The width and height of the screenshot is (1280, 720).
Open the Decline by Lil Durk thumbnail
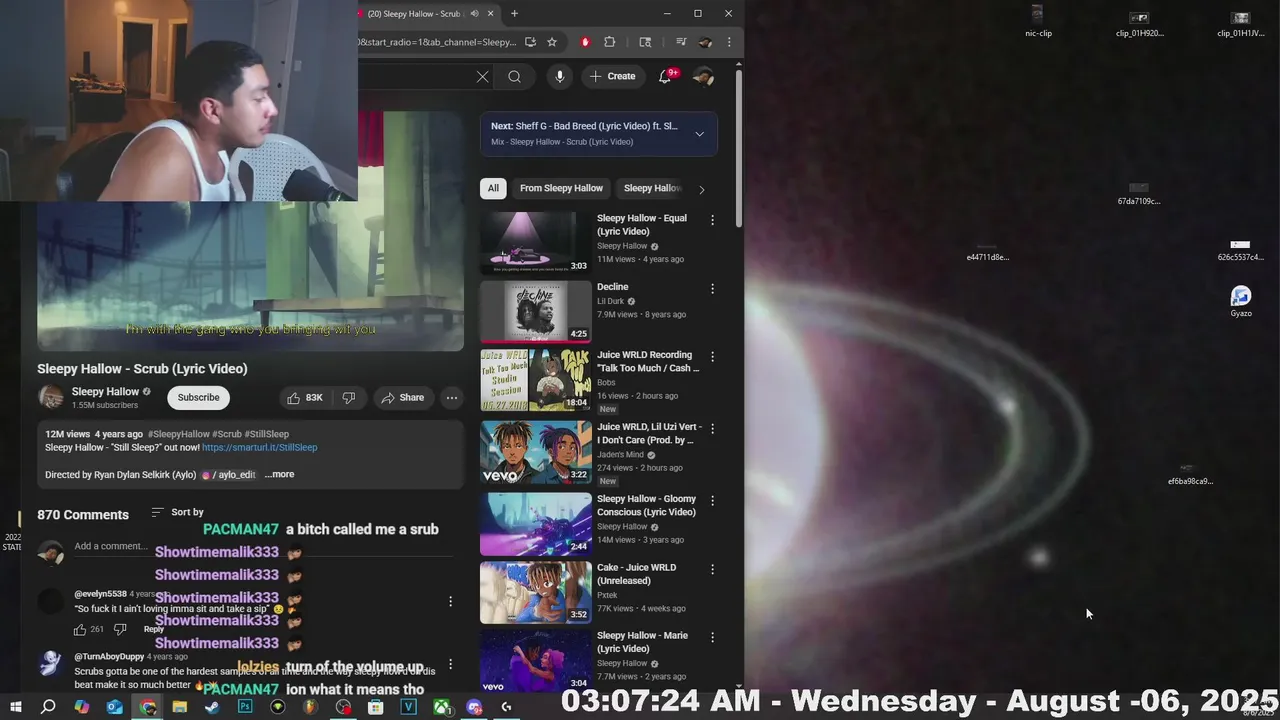pyautogui.click(x=536, y=311)
